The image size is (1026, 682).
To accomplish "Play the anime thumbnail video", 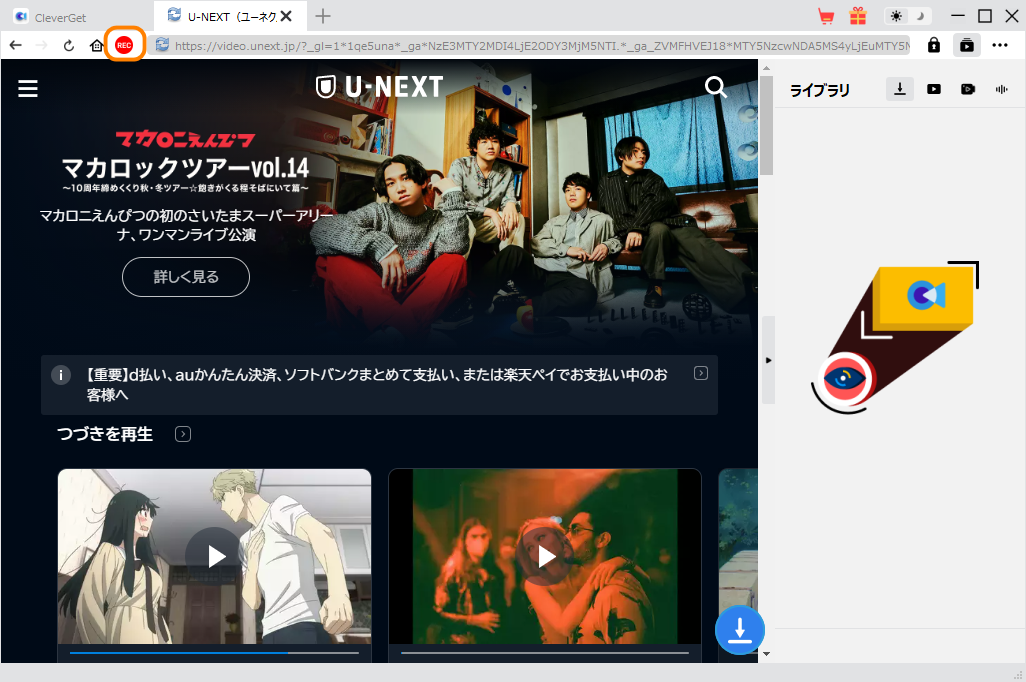I will tap(215, 556).
